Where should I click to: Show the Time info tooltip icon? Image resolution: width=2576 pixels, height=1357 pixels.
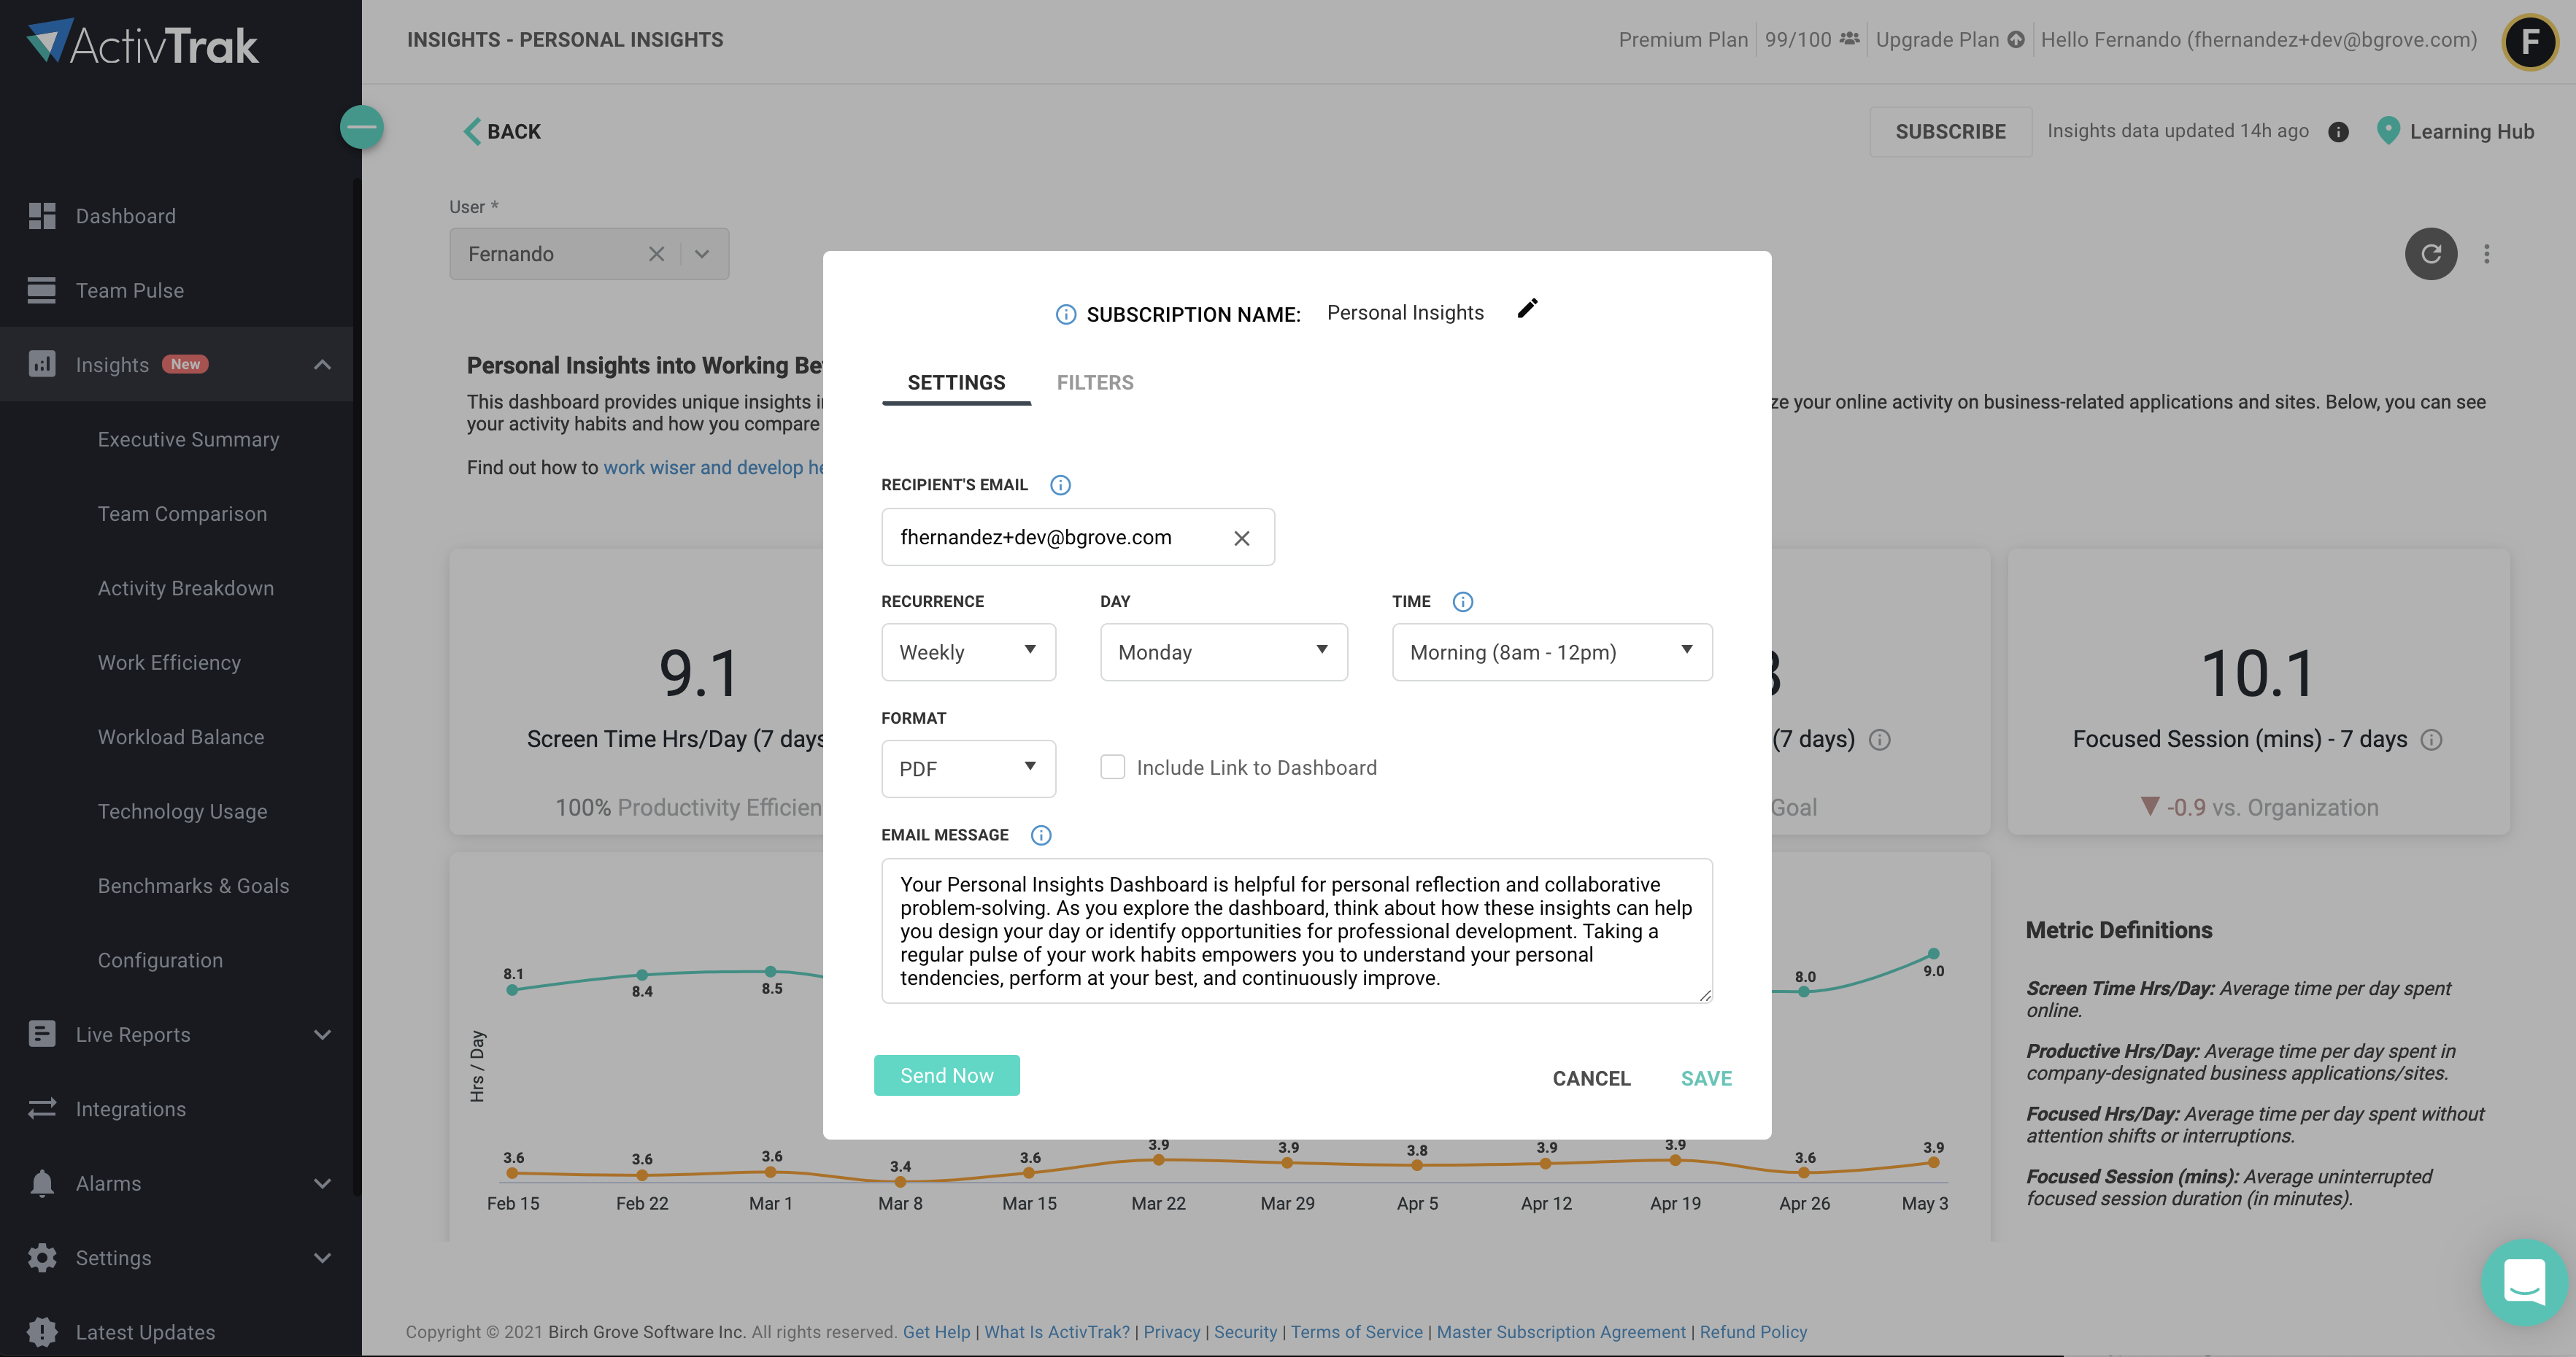1462,601
